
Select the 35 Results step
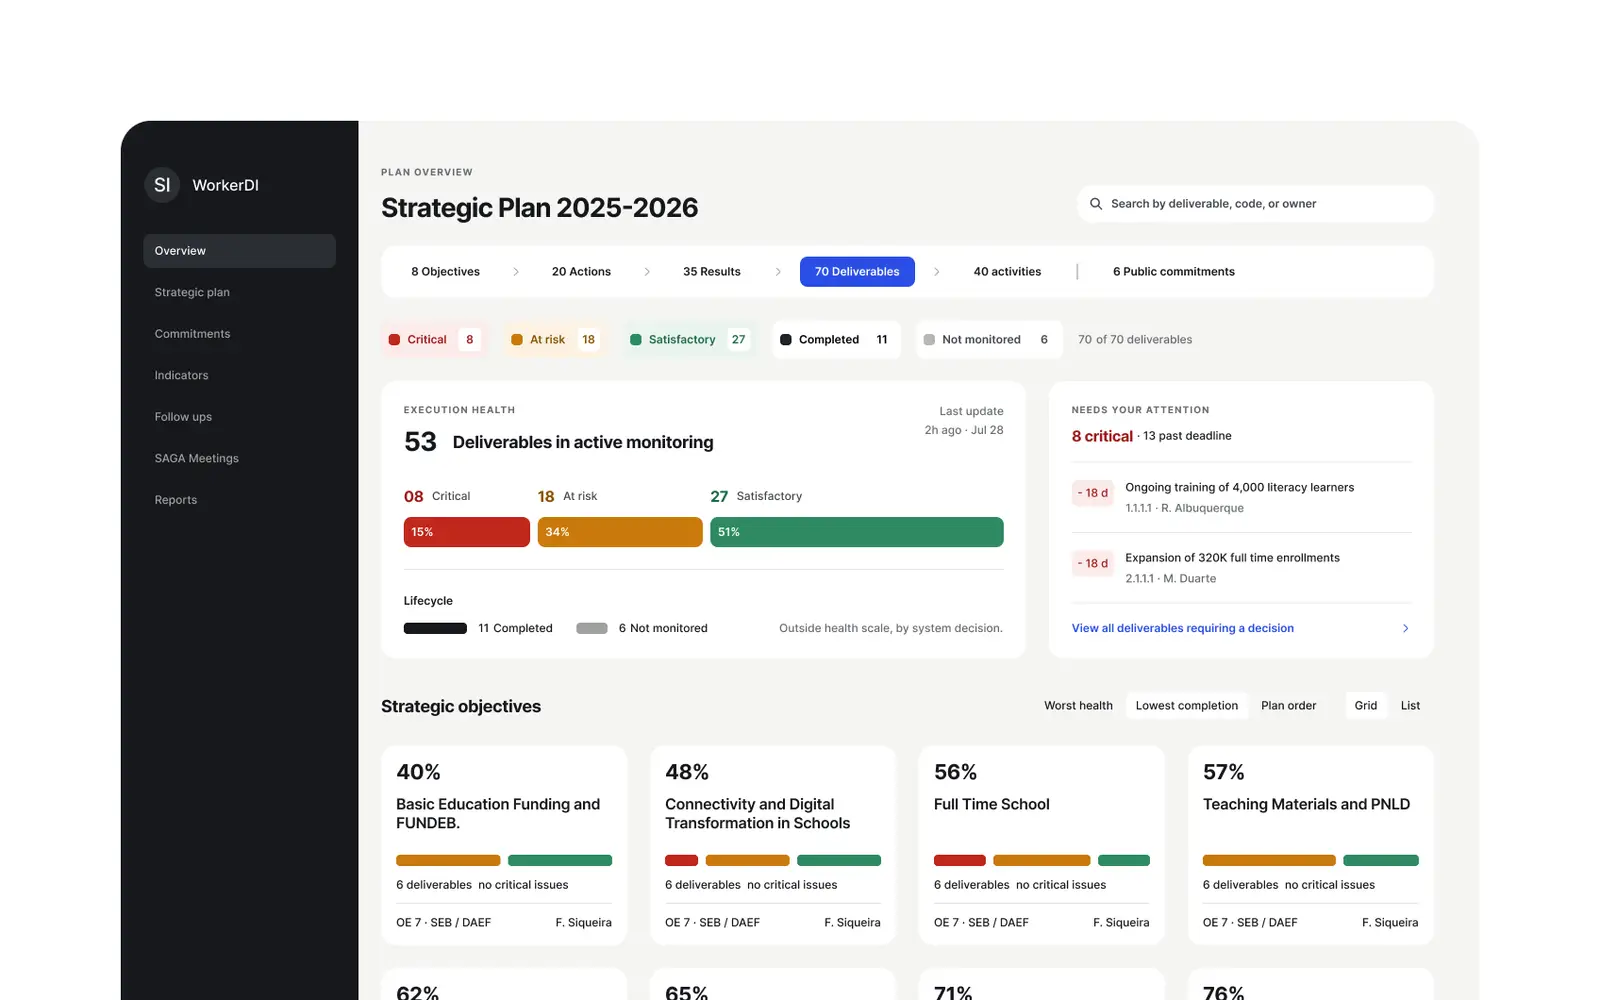(712, 272)
